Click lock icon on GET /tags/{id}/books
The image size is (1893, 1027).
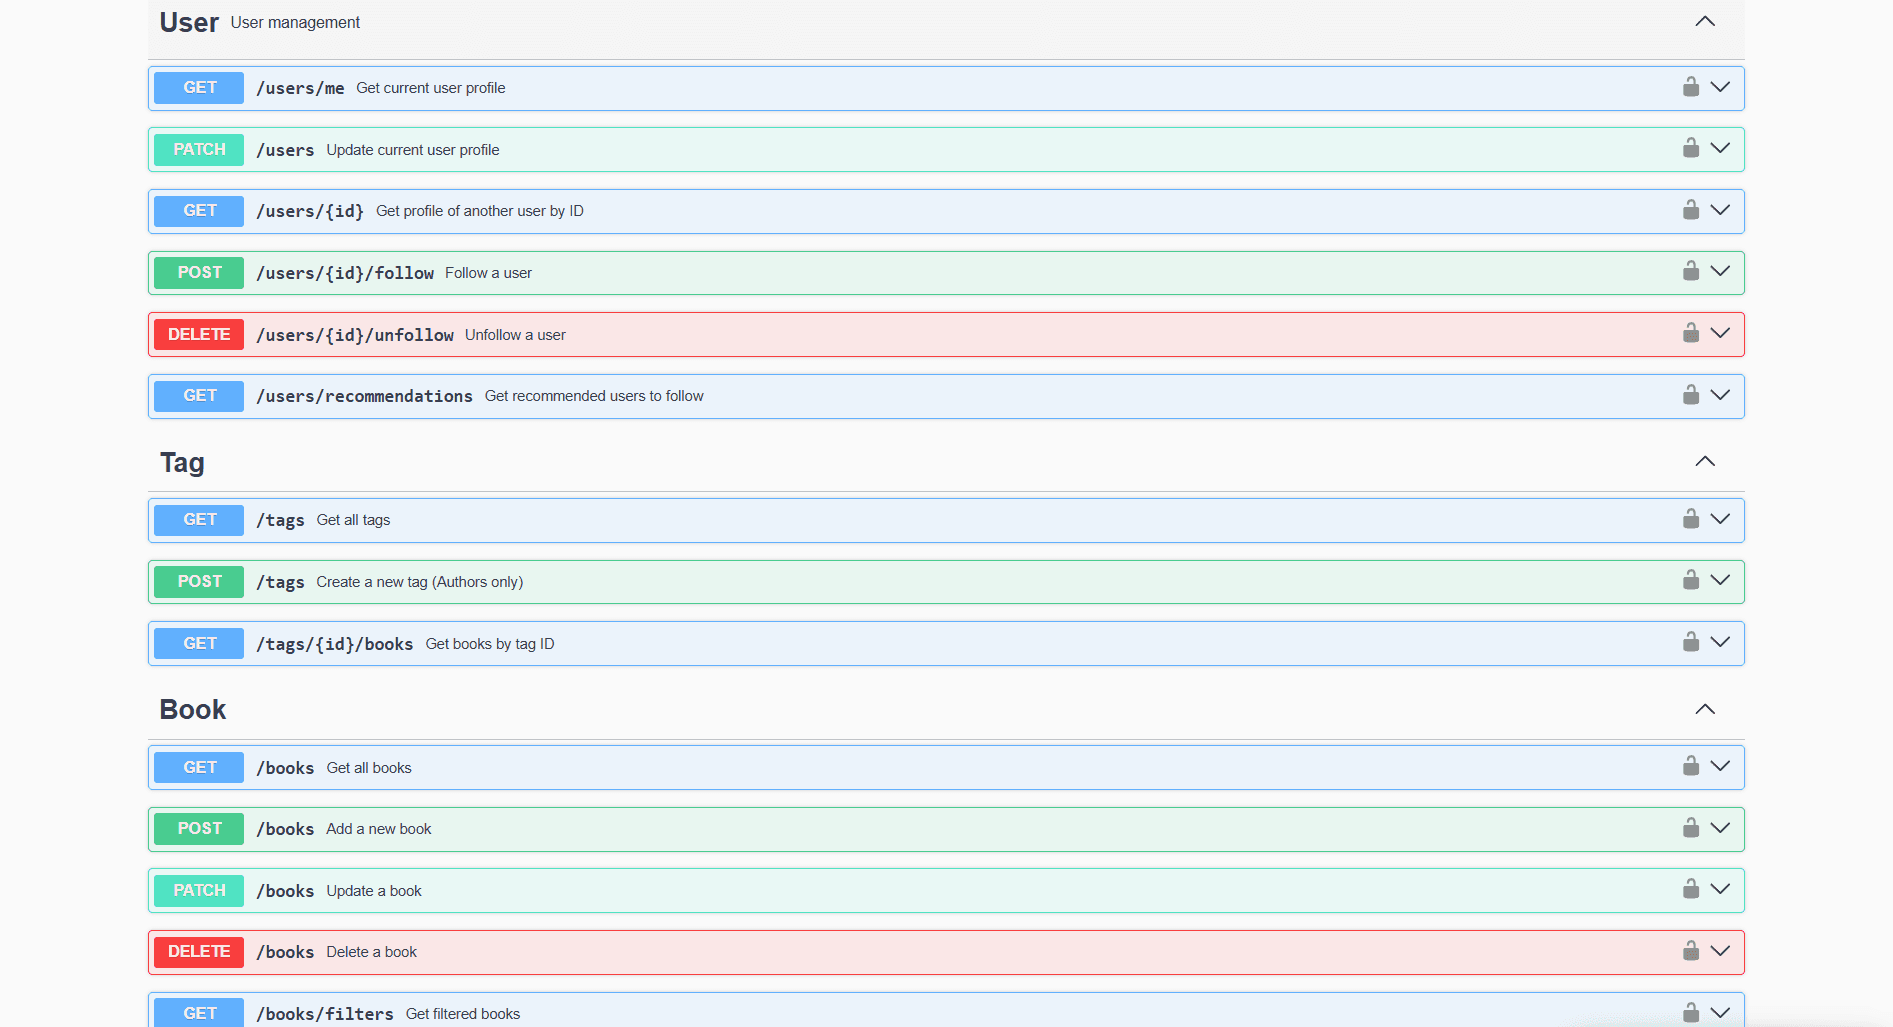pos(1690,642)
